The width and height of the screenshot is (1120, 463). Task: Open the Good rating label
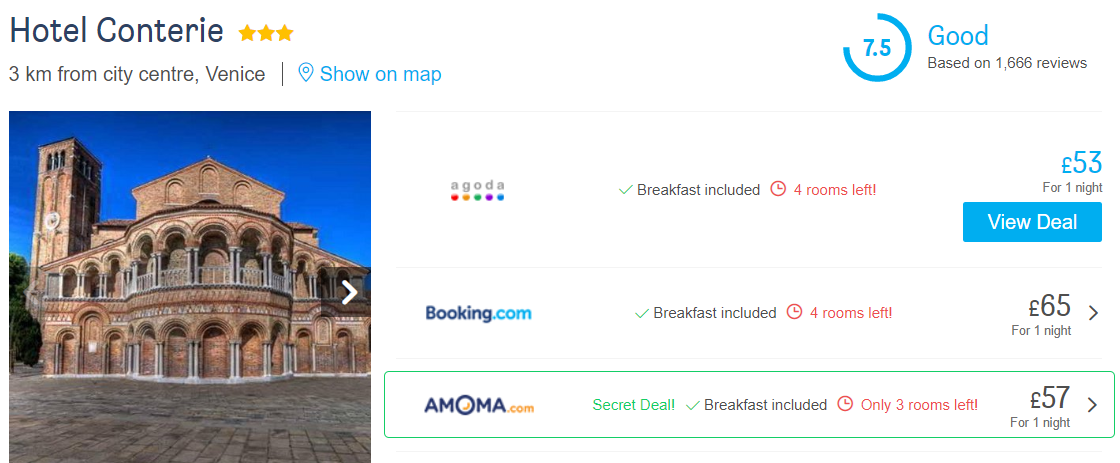(x=958, y=36)
